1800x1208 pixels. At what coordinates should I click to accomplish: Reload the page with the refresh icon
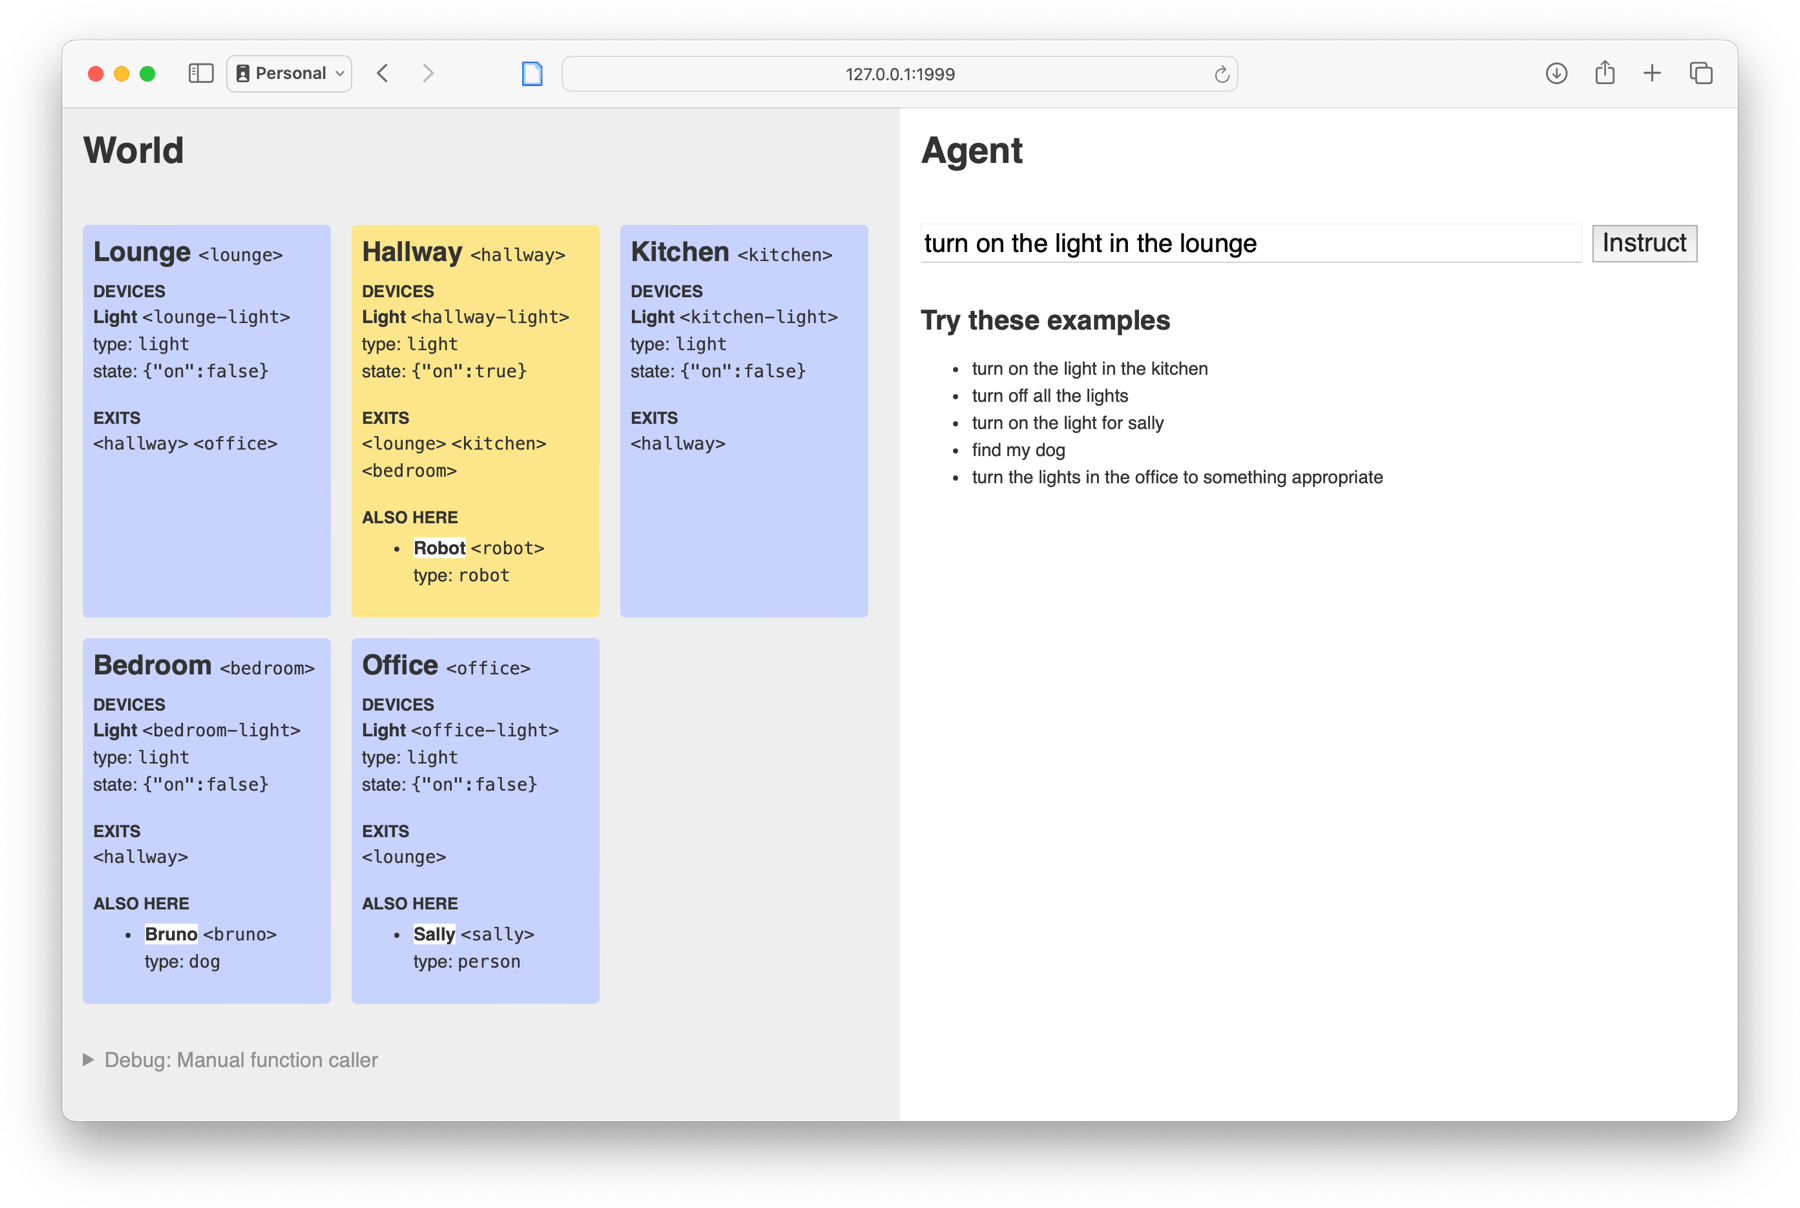[x=1221, y=74]
